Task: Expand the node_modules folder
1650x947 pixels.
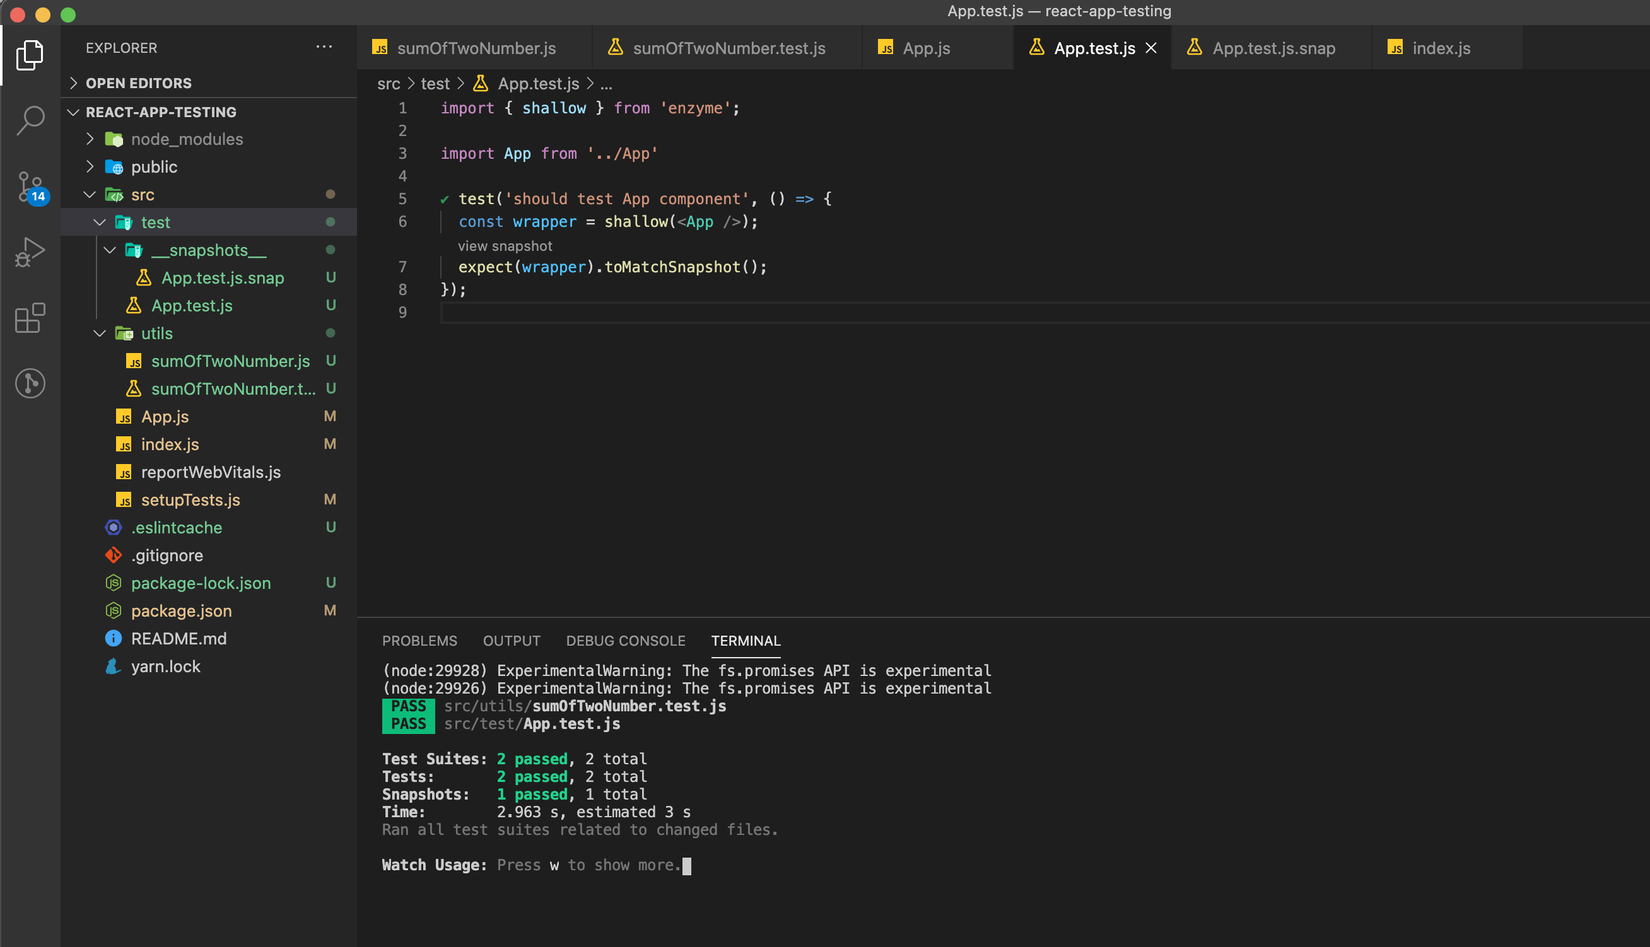Action: pyautogui.click(x=186, y=139)
